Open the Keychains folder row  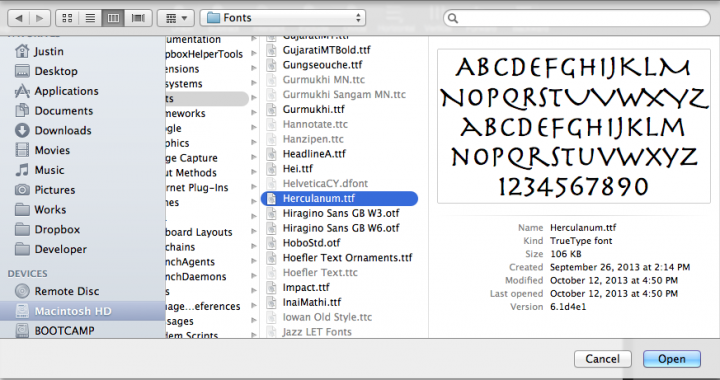click(211, 247)
